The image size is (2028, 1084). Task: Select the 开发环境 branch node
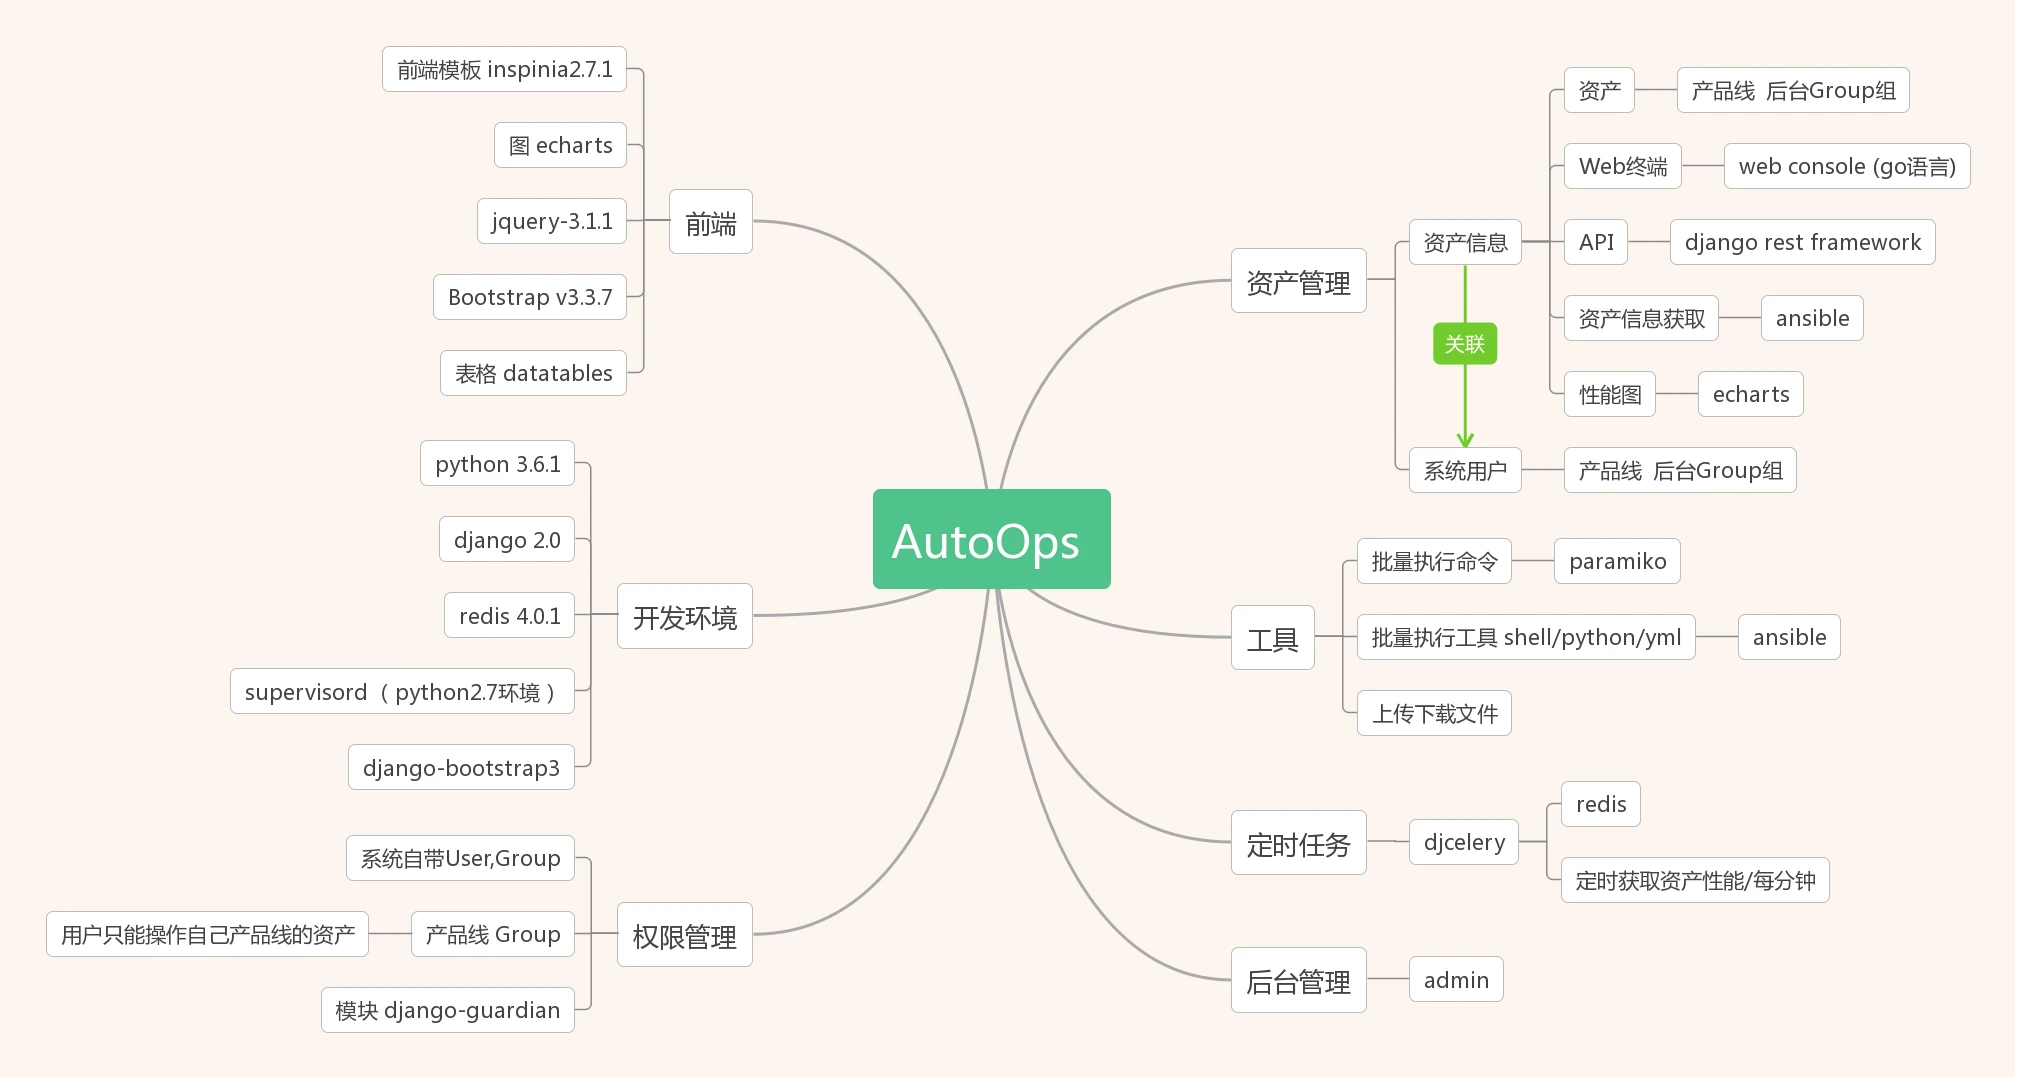point(685,616)
